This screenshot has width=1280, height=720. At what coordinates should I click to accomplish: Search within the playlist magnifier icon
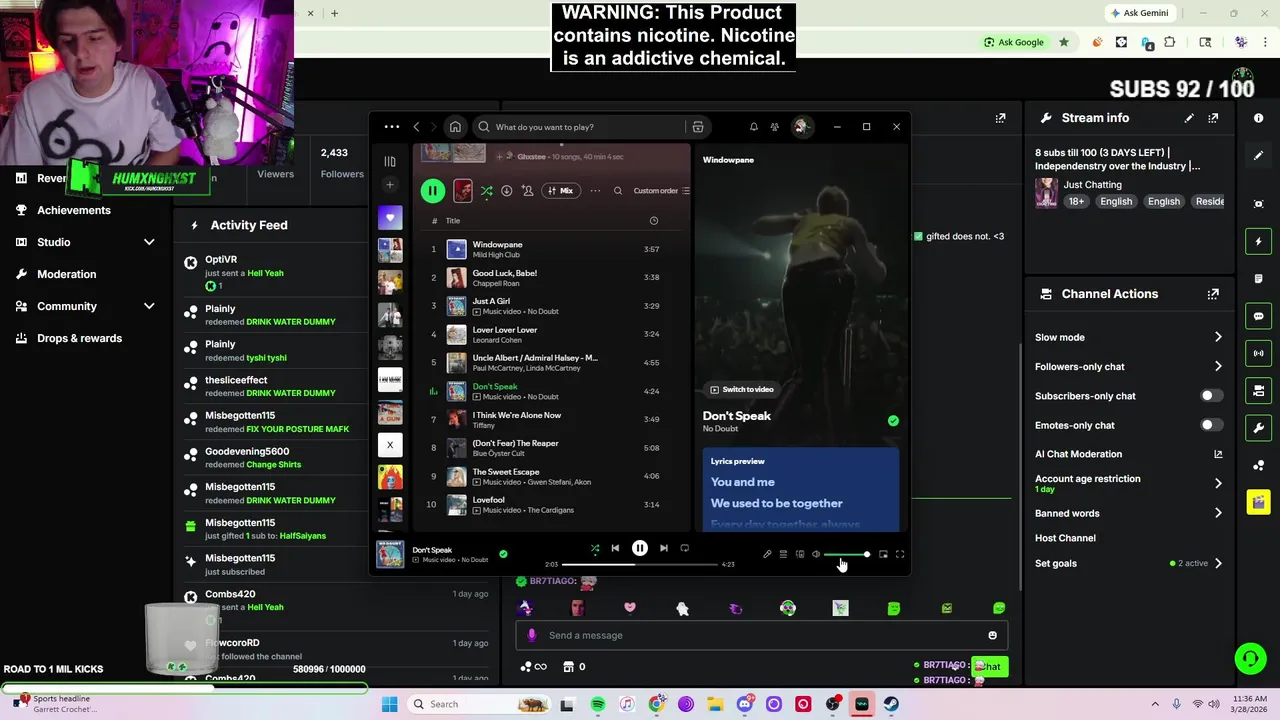618,191
